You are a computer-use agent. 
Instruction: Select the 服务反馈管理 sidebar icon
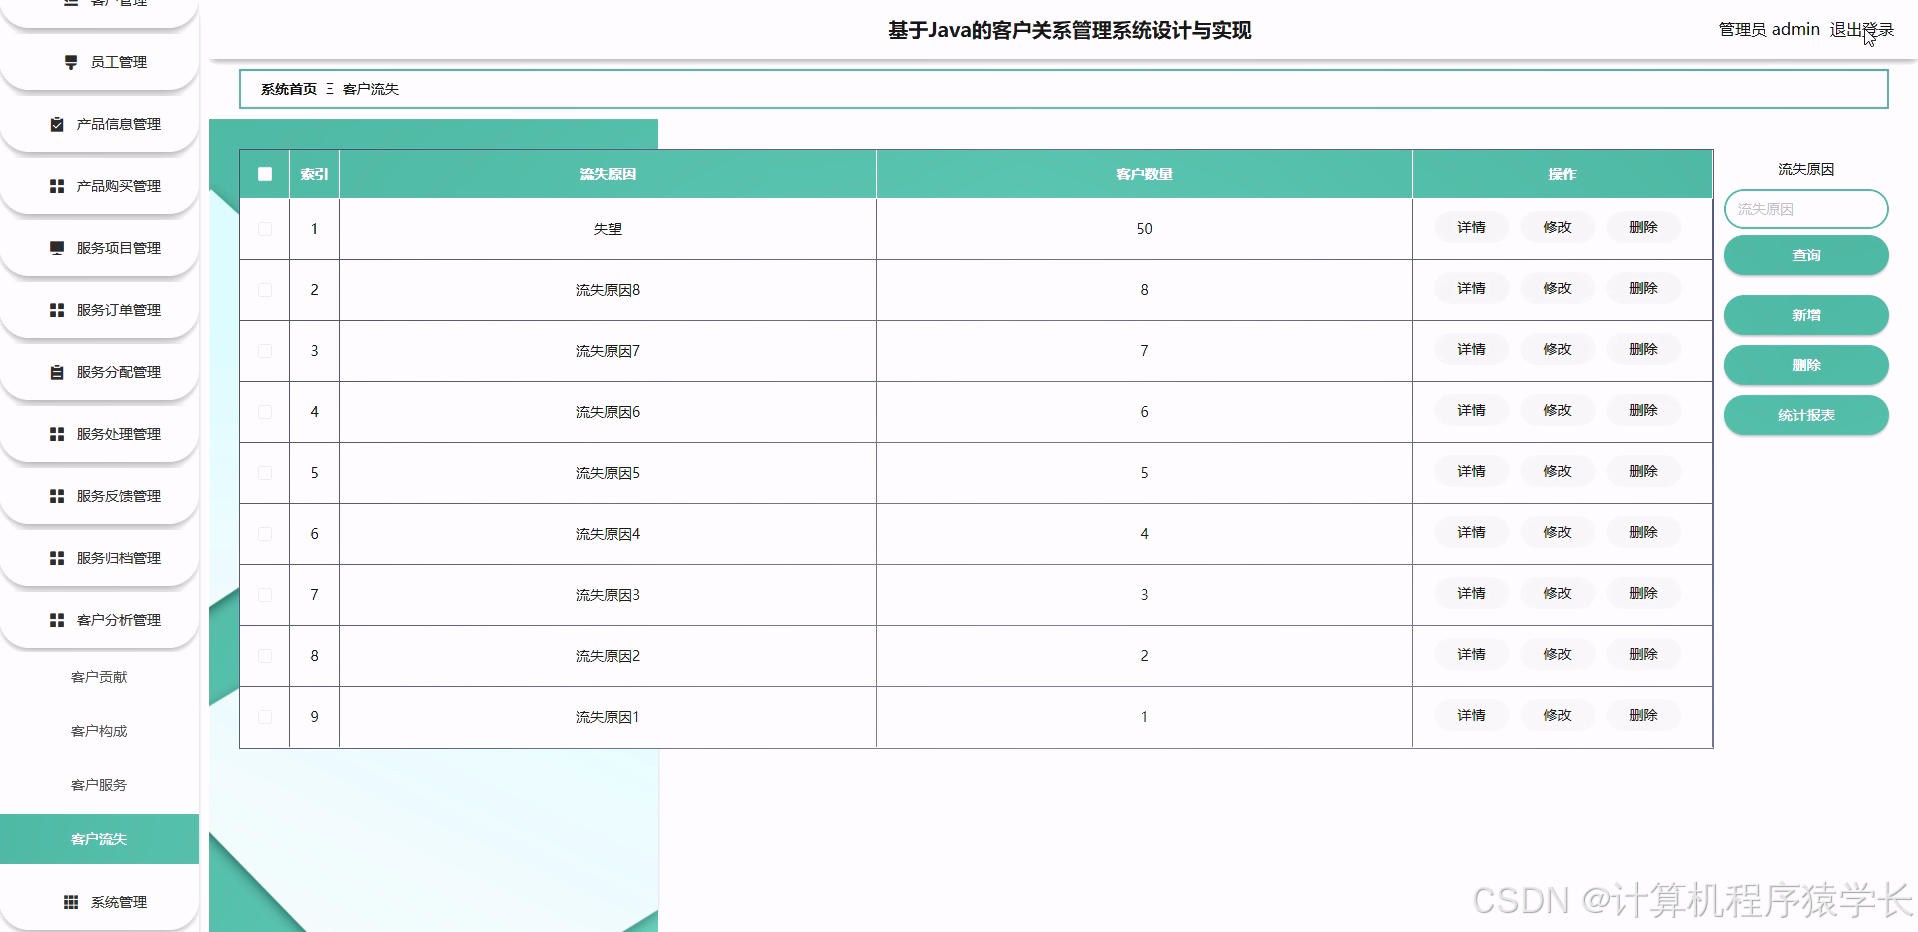coord(56,496)
